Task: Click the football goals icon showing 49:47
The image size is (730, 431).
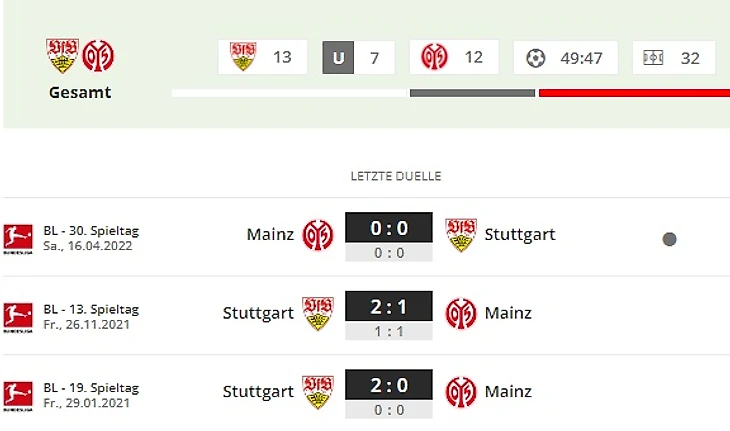Action: [x=536, y=58]
